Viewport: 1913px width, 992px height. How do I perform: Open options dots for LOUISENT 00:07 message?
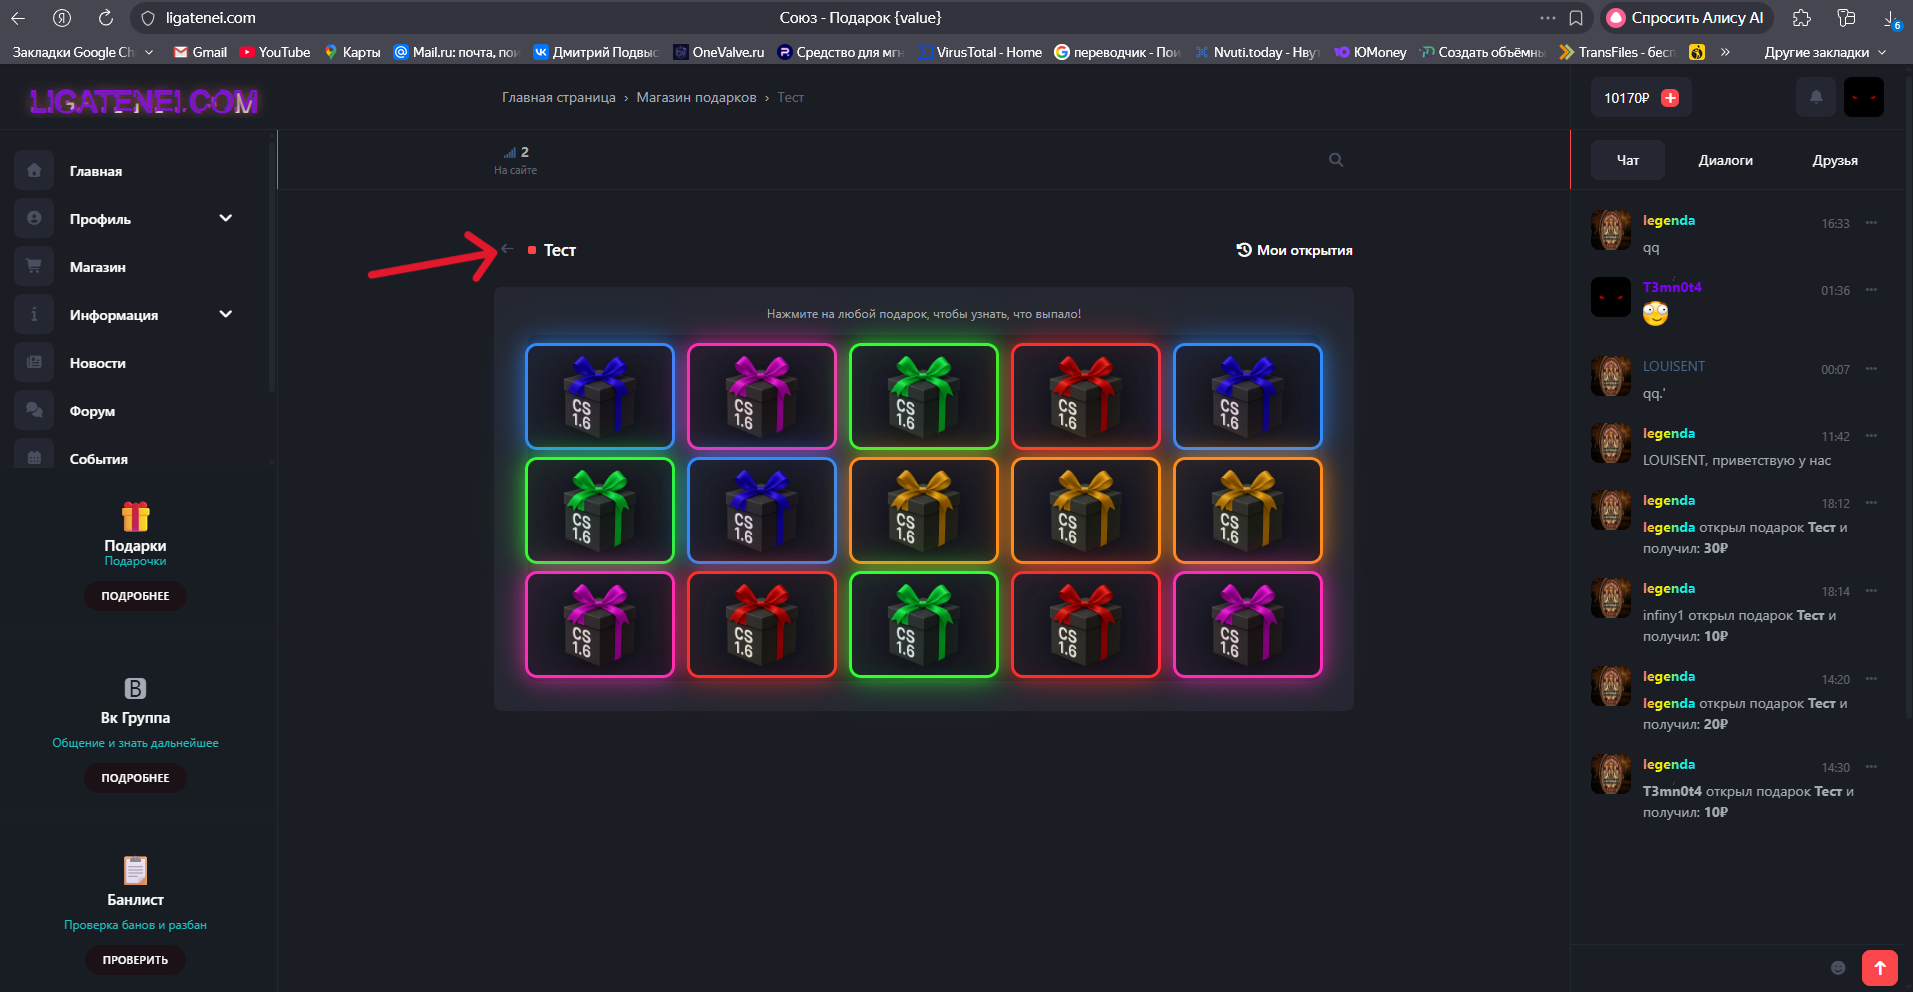1871,369
